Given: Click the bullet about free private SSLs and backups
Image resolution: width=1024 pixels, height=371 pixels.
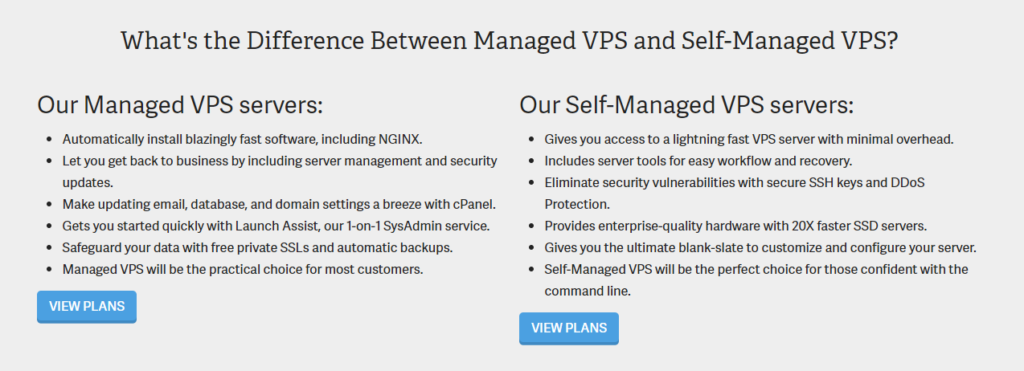Looking at the screenshot, I should click(257, 248).
